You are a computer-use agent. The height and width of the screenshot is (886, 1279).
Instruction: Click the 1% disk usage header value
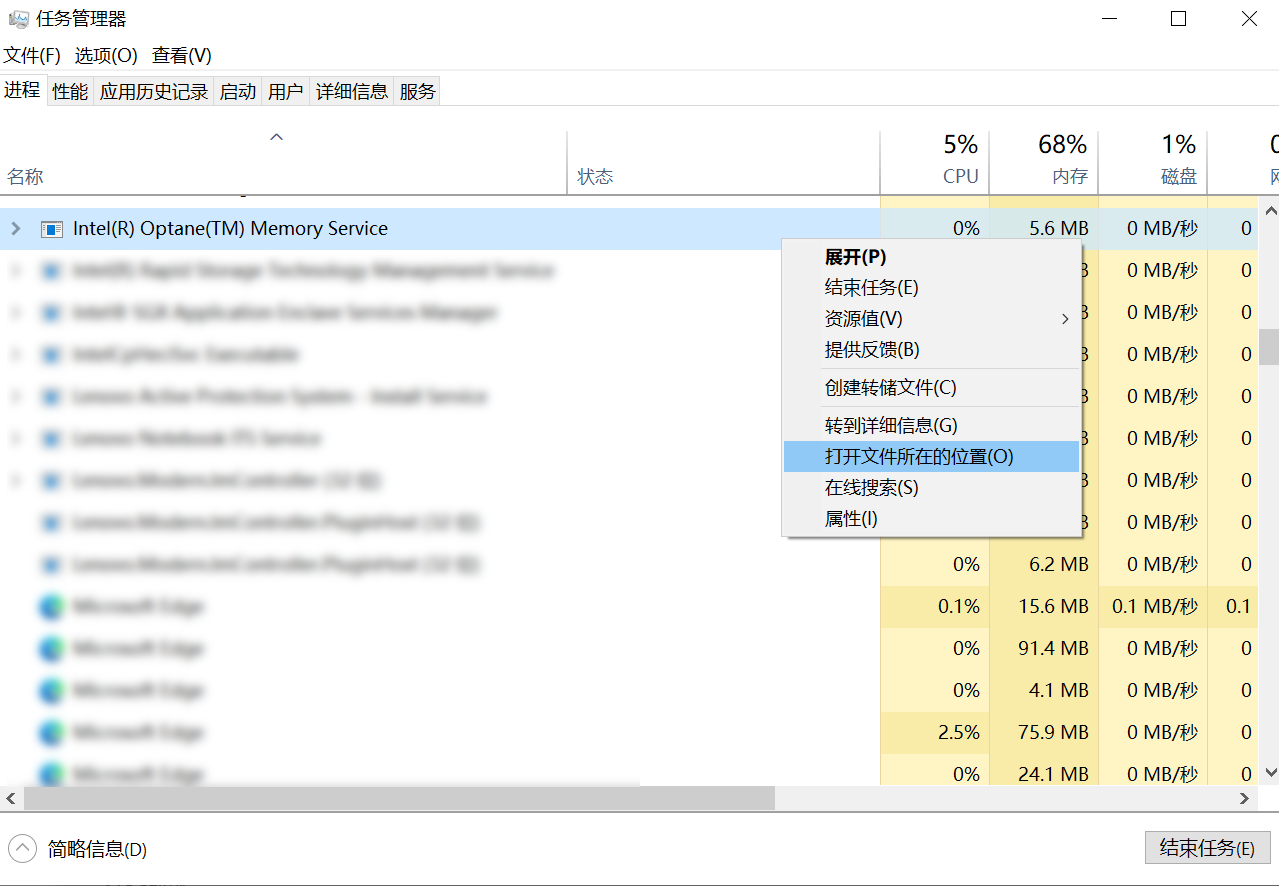click(1179, 145)
